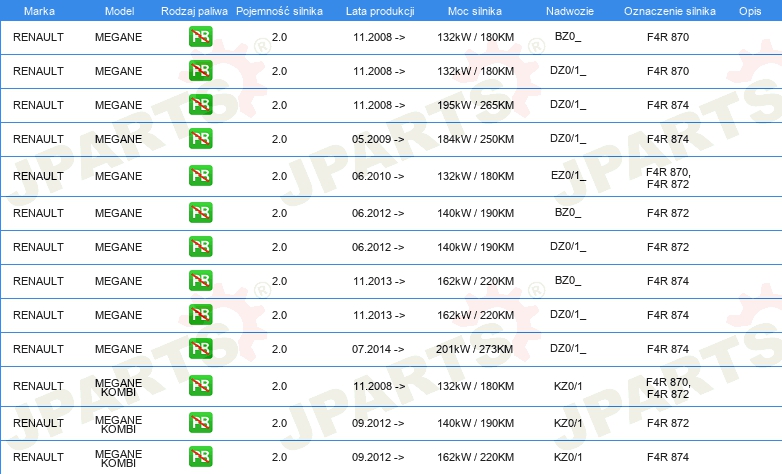Select the 195kW / 265KM power cell
The image size is (782, 474).
[475, 105]
